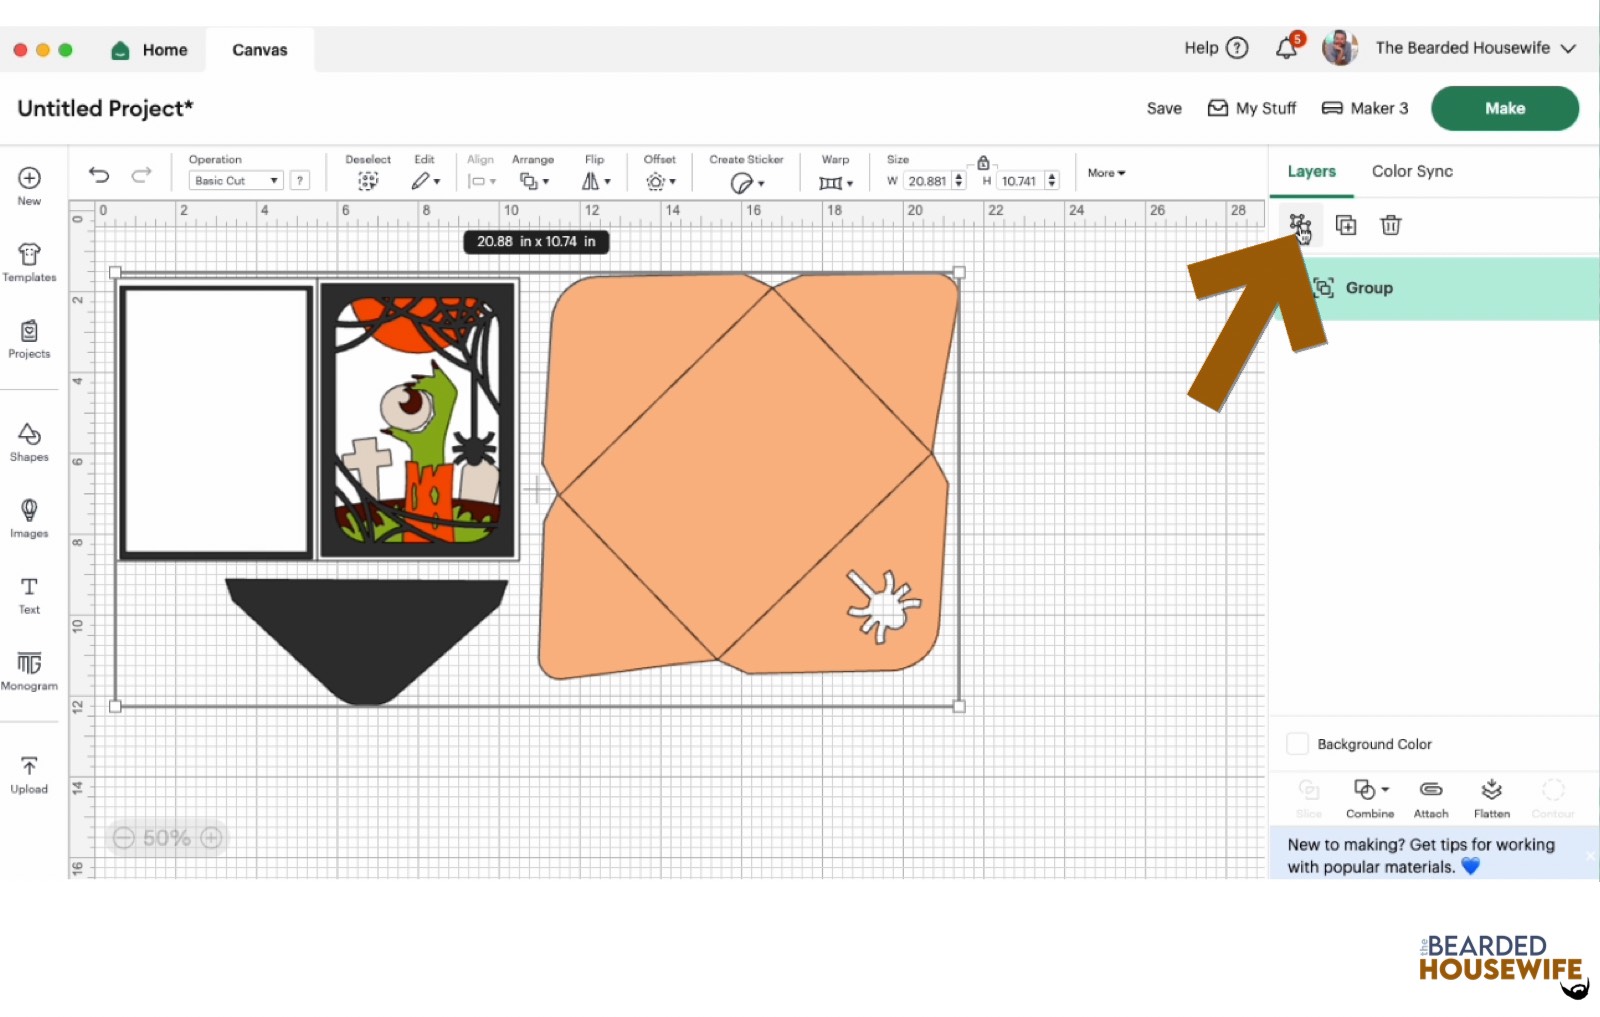Duplicate the selected layer
1600x1017 pixels.
(x=1346, y=225)
